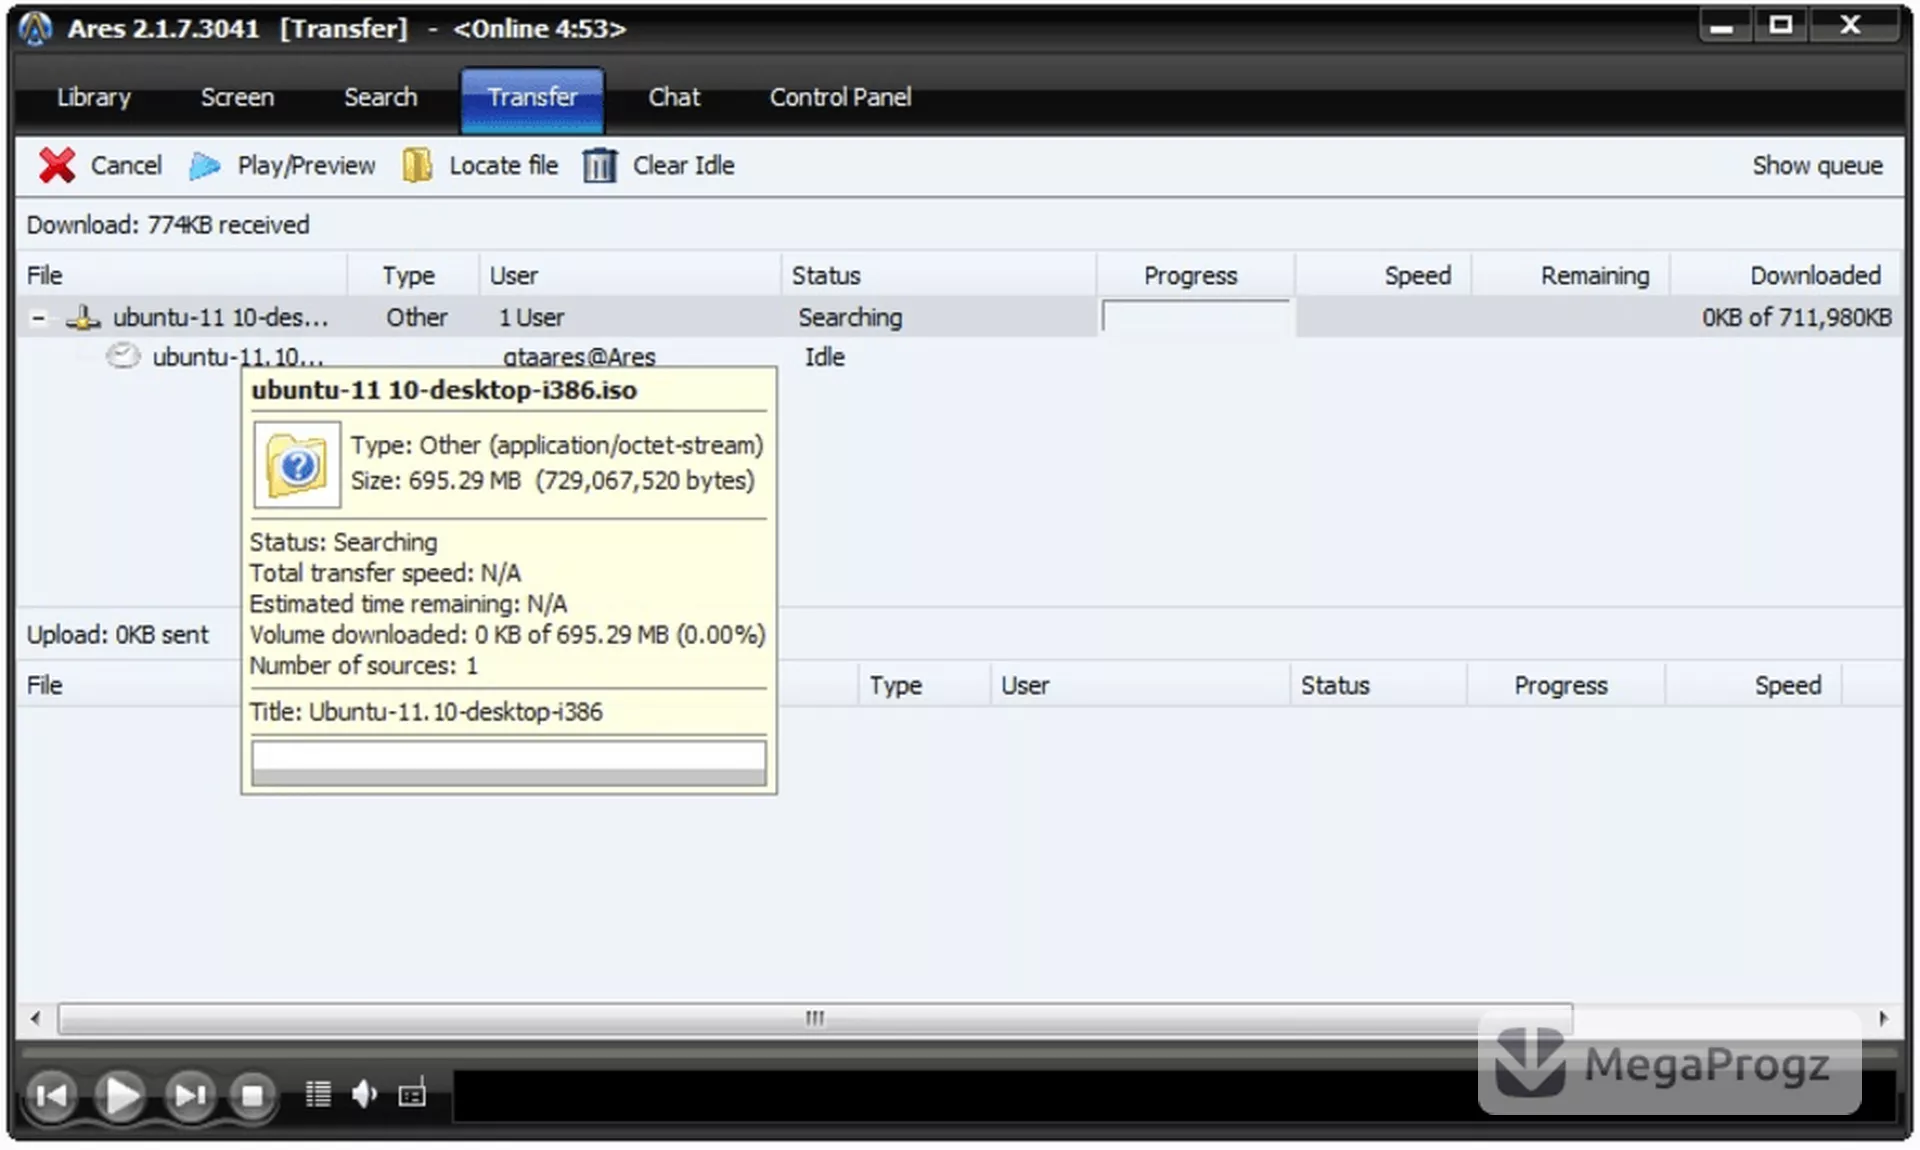Sort downloads by User column header
The image size is (1920, 1150).
click(x=630, y=275)
